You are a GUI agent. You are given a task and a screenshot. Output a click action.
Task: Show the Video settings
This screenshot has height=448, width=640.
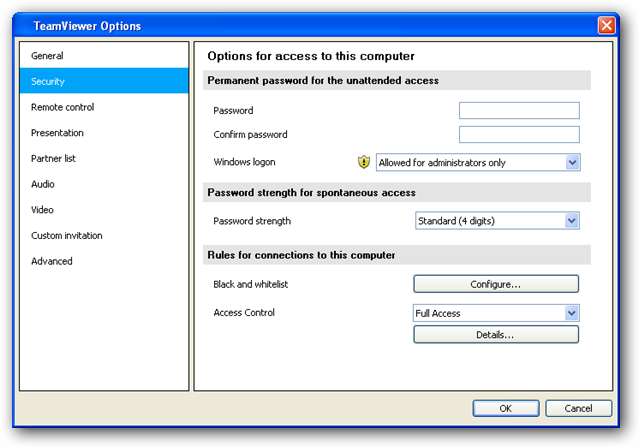(x=42, y=210)
